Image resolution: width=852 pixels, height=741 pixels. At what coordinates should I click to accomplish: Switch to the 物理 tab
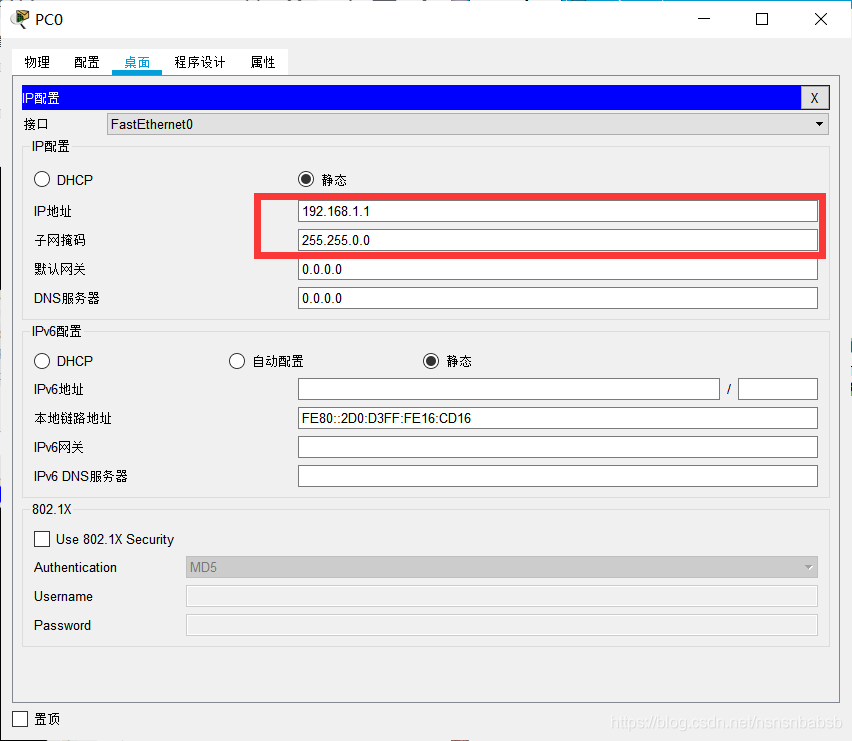tap(37, 62)
